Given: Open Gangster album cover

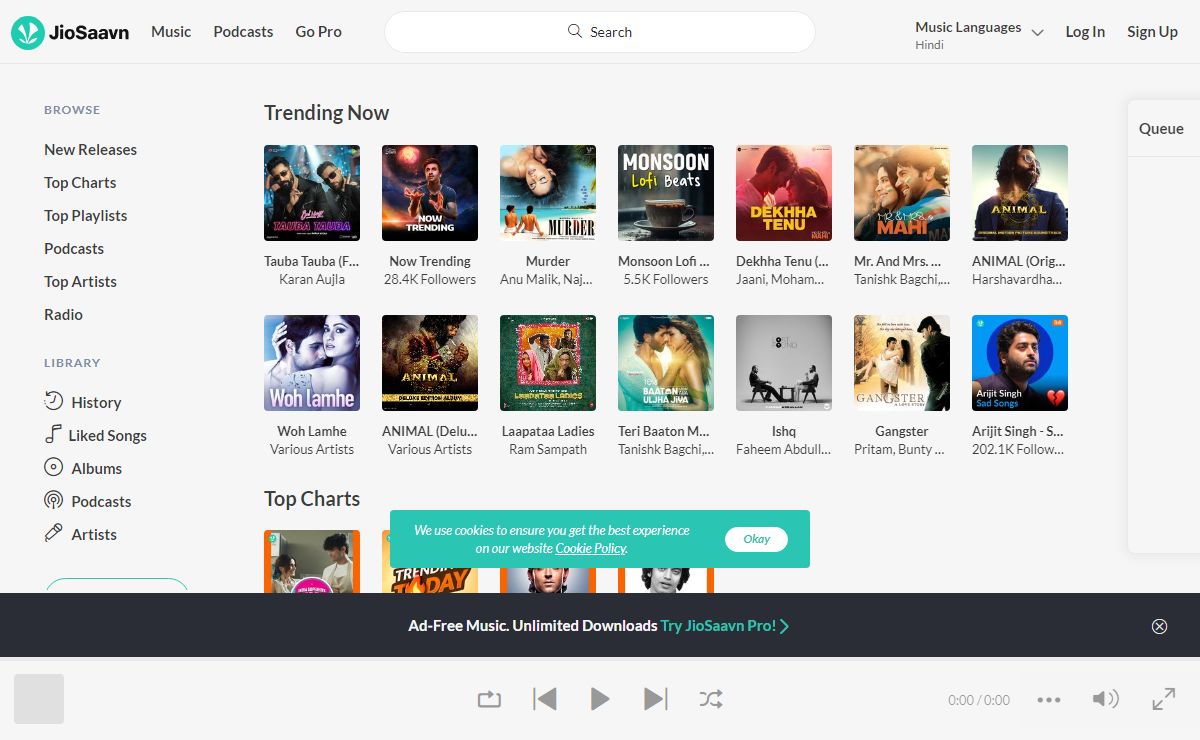Looking at the screenshot, I should click(x=902, y=363).
